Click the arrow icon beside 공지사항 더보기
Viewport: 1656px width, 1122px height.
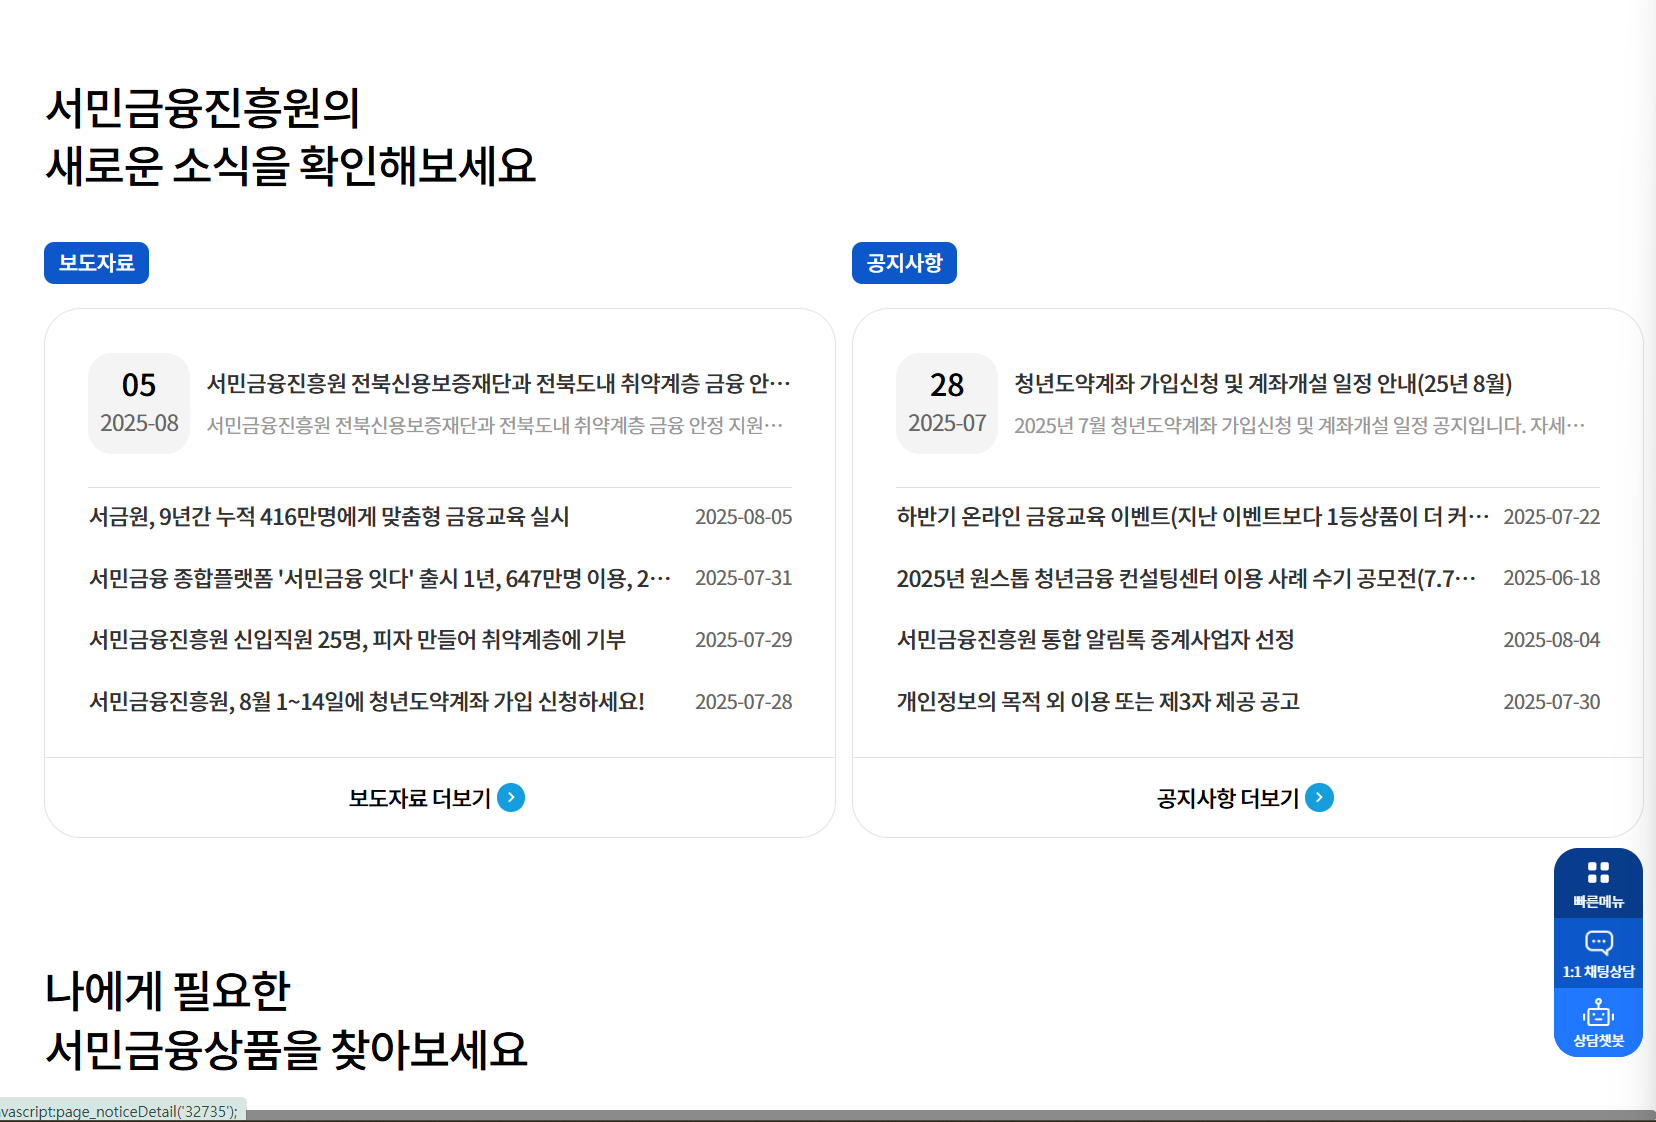coord(1319,797)
